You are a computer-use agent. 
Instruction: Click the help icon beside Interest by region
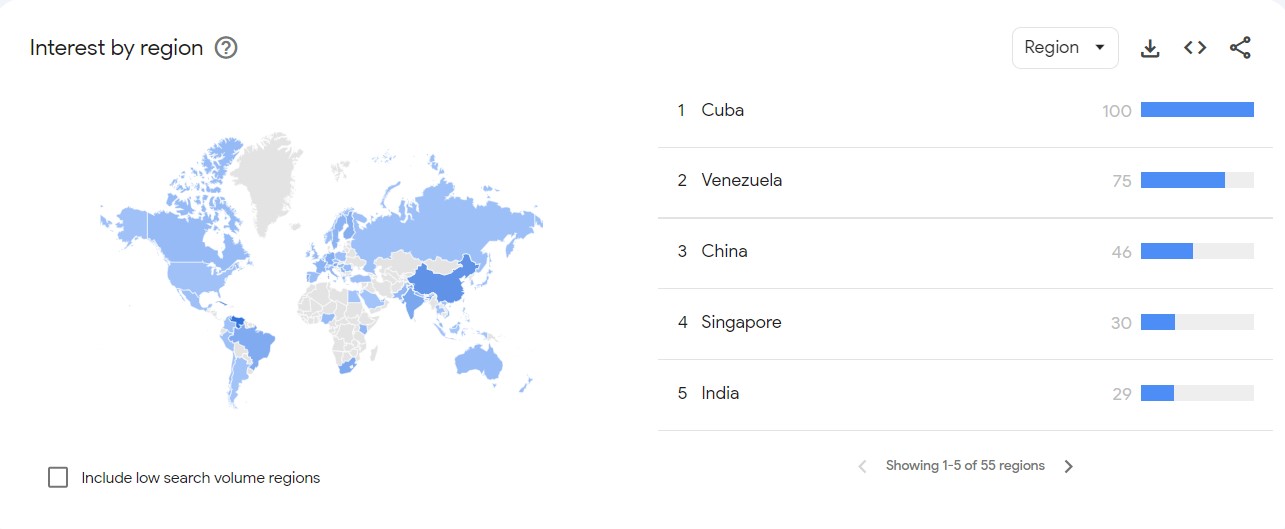226,48
